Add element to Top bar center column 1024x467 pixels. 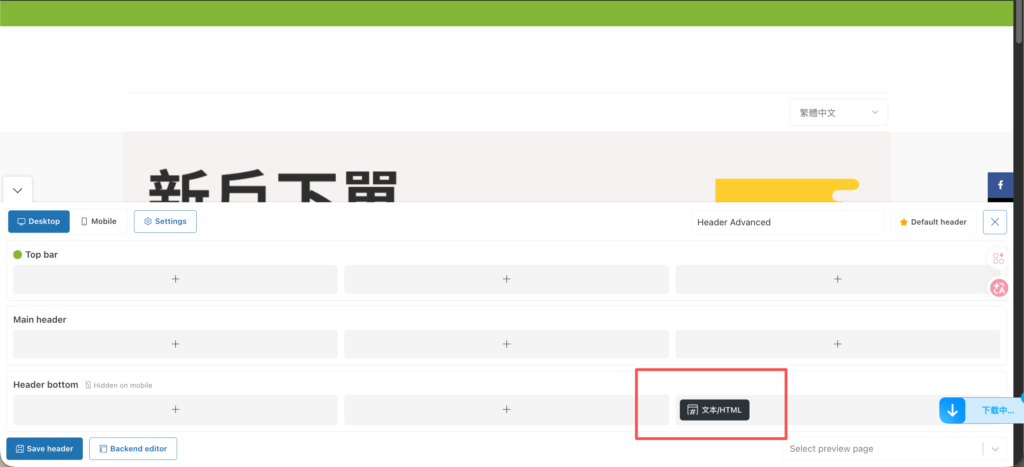tap(506, 279)
